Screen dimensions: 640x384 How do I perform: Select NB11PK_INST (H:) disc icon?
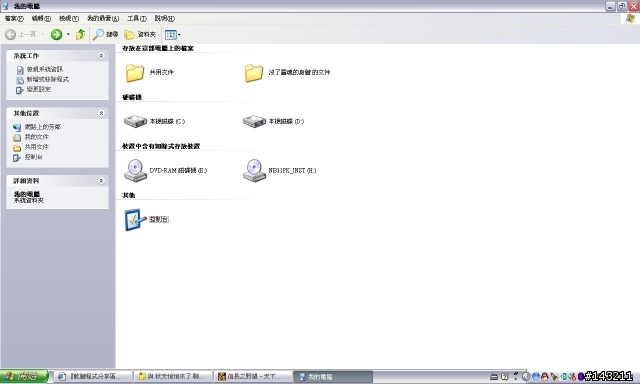(x=254, y=171)
